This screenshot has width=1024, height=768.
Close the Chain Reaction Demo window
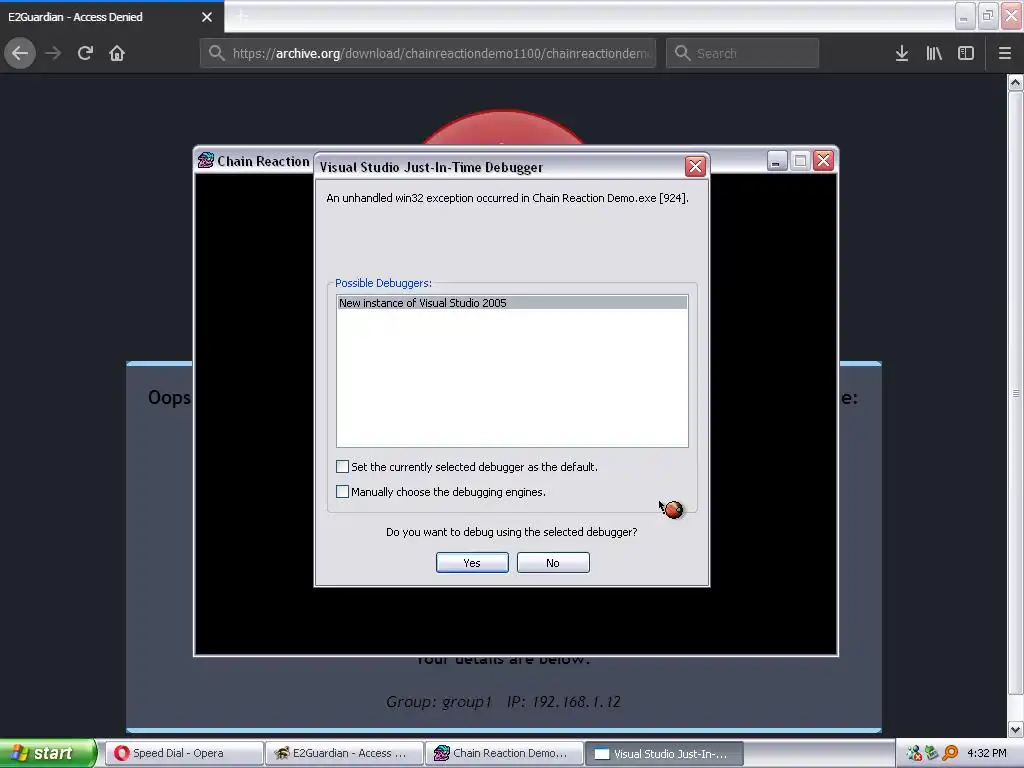tap(823, 160)
